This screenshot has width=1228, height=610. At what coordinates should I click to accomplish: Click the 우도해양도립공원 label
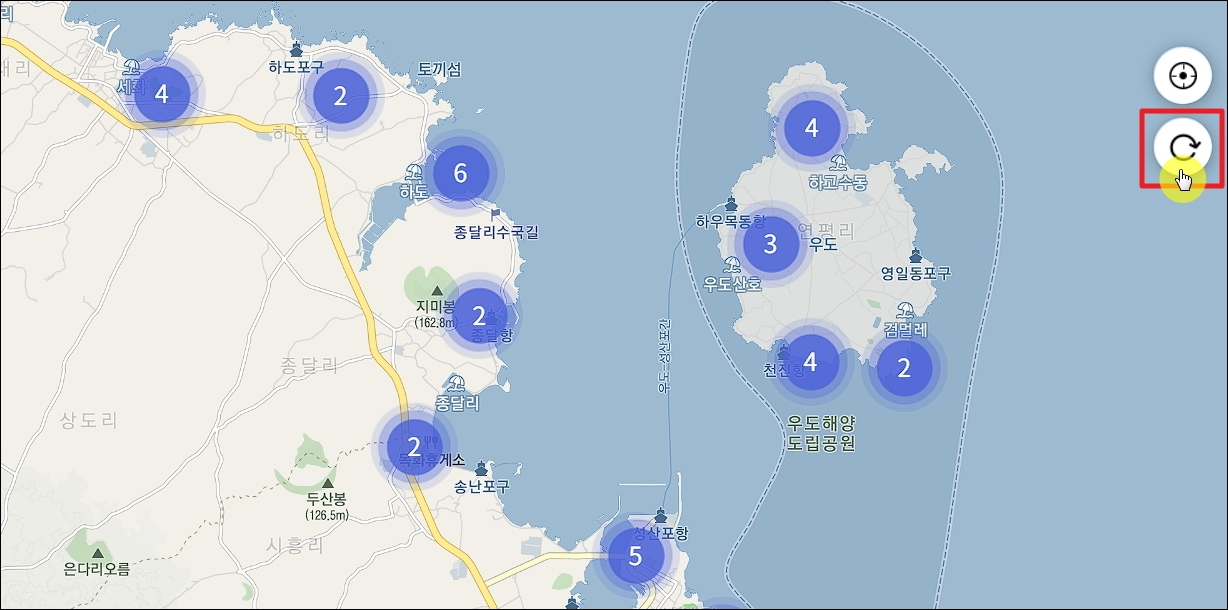[x=821, y=433]
